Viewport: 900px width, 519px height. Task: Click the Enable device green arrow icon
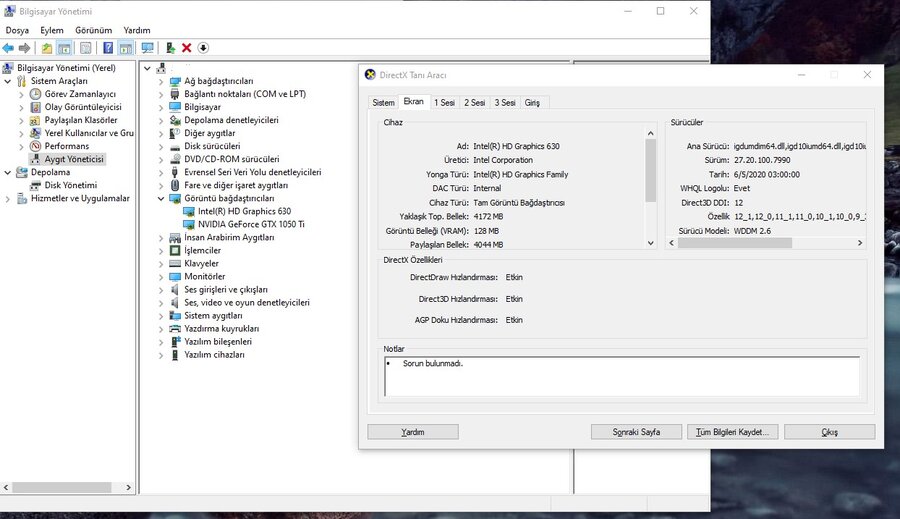[x=170, y=48]
